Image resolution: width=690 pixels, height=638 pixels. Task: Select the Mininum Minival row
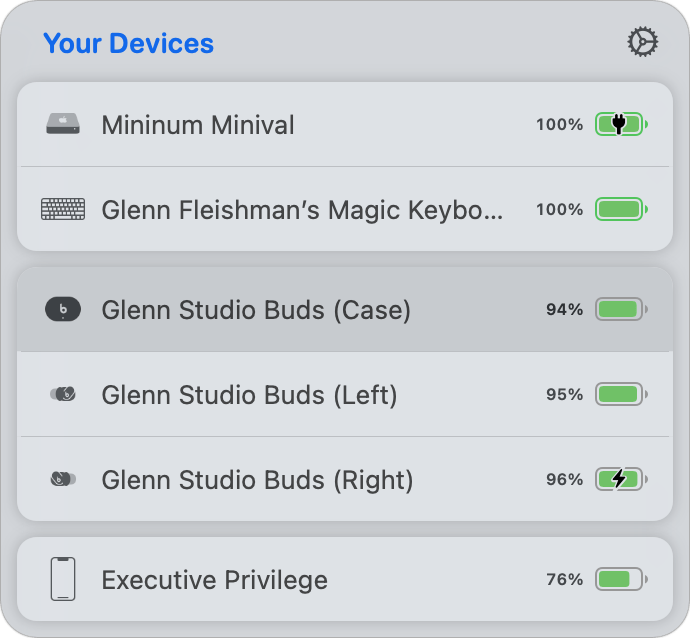pyautogui.click(x=345, y=125)
